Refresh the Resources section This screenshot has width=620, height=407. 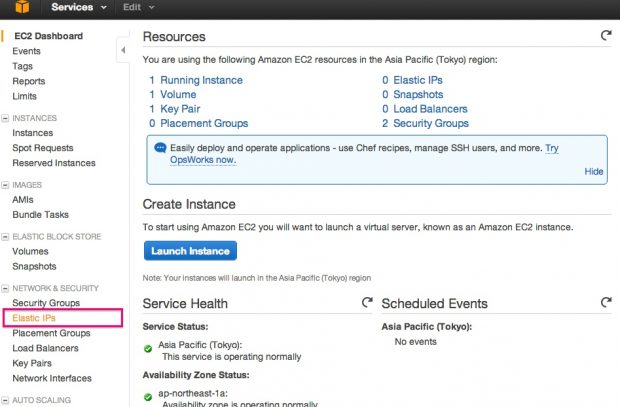tap(604, 35)
